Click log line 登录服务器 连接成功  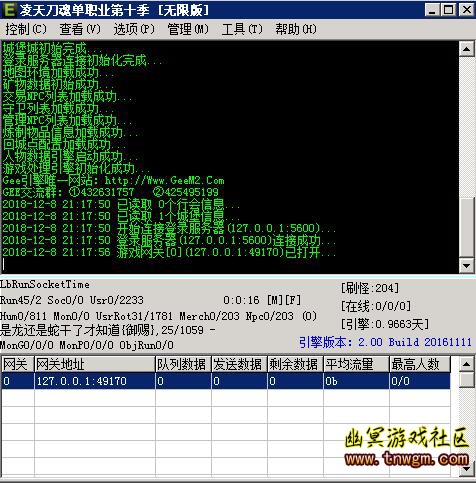coord(169,240)
